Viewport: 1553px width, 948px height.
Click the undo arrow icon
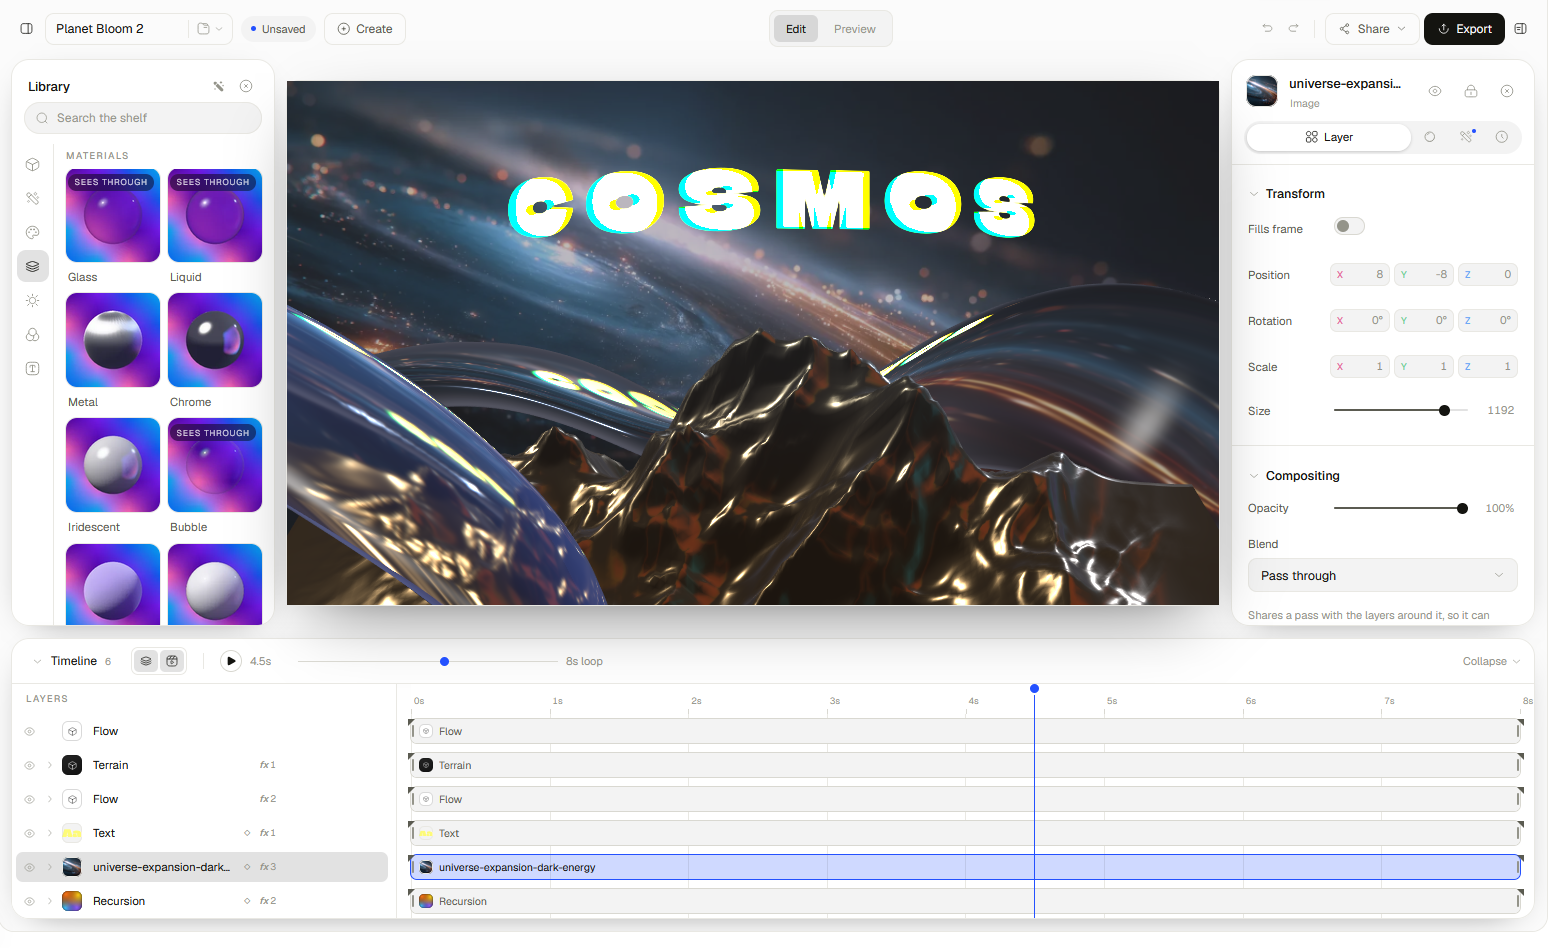click(x=1267, y=29)
